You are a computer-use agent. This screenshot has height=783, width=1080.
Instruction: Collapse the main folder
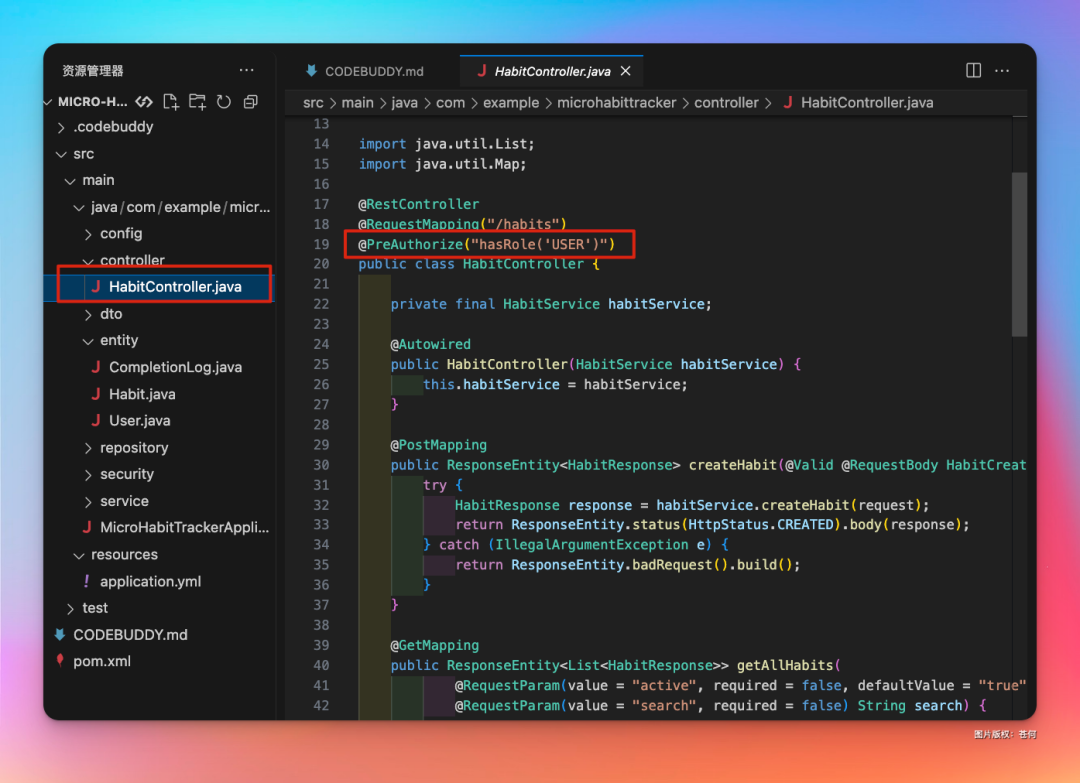tap(70, 181)
